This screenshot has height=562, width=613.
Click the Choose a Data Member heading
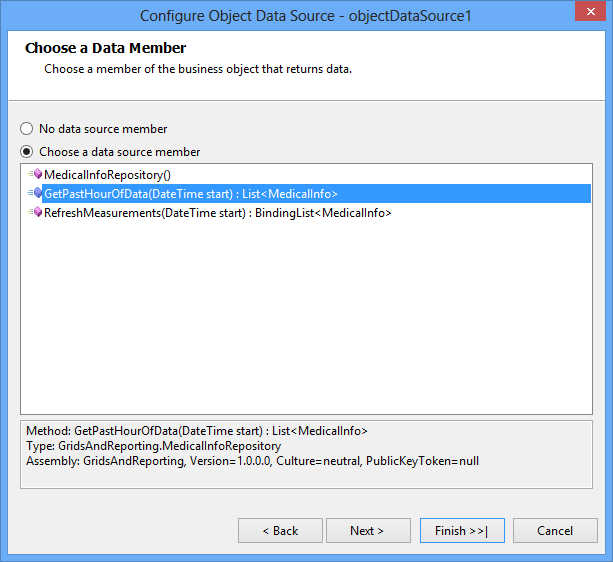(106, 48)
